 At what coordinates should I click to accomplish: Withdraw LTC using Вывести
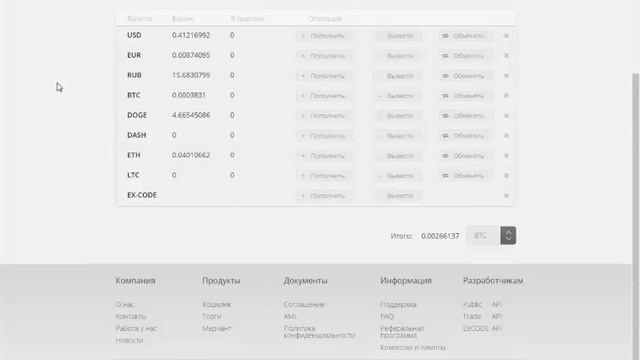[x=397, y=176]
